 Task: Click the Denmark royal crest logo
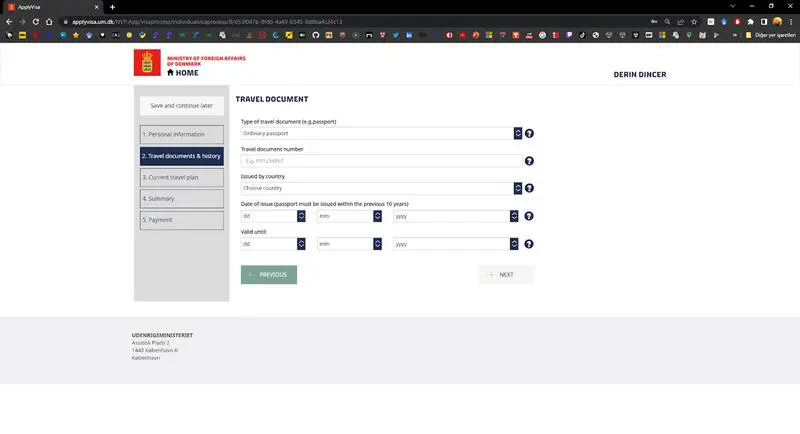[147, 62]
